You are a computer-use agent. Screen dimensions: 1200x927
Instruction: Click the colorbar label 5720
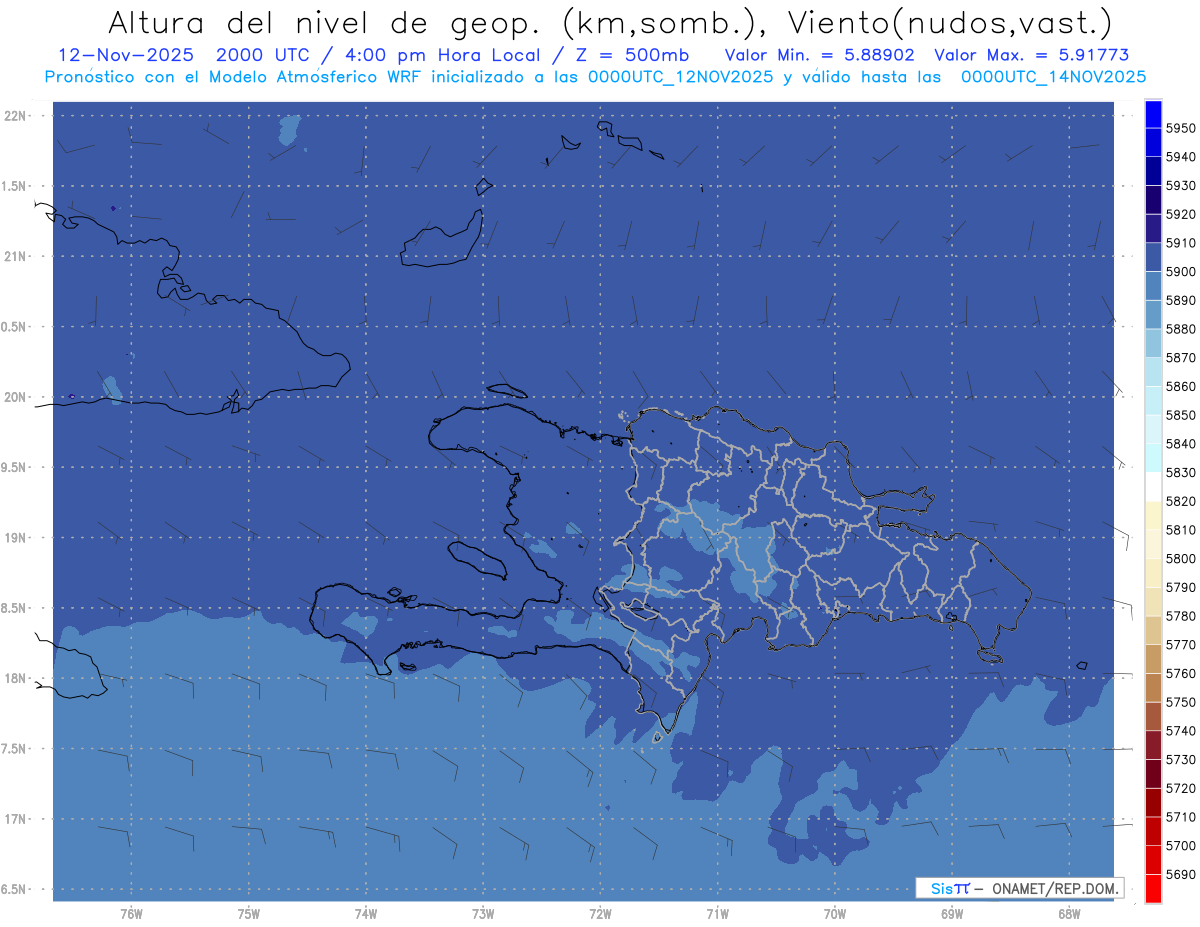(1180, 788)
